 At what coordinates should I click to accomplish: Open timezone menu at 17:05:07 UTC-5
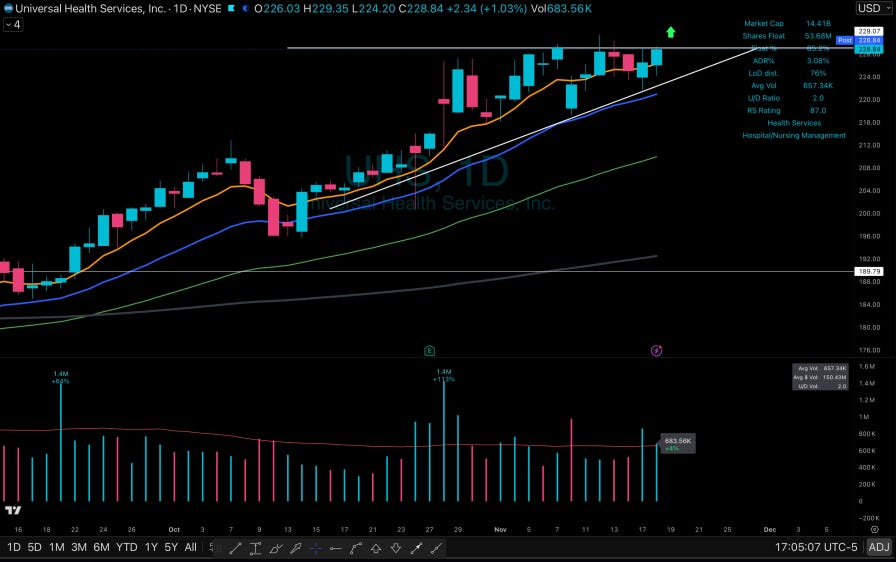tap(815, 547)
